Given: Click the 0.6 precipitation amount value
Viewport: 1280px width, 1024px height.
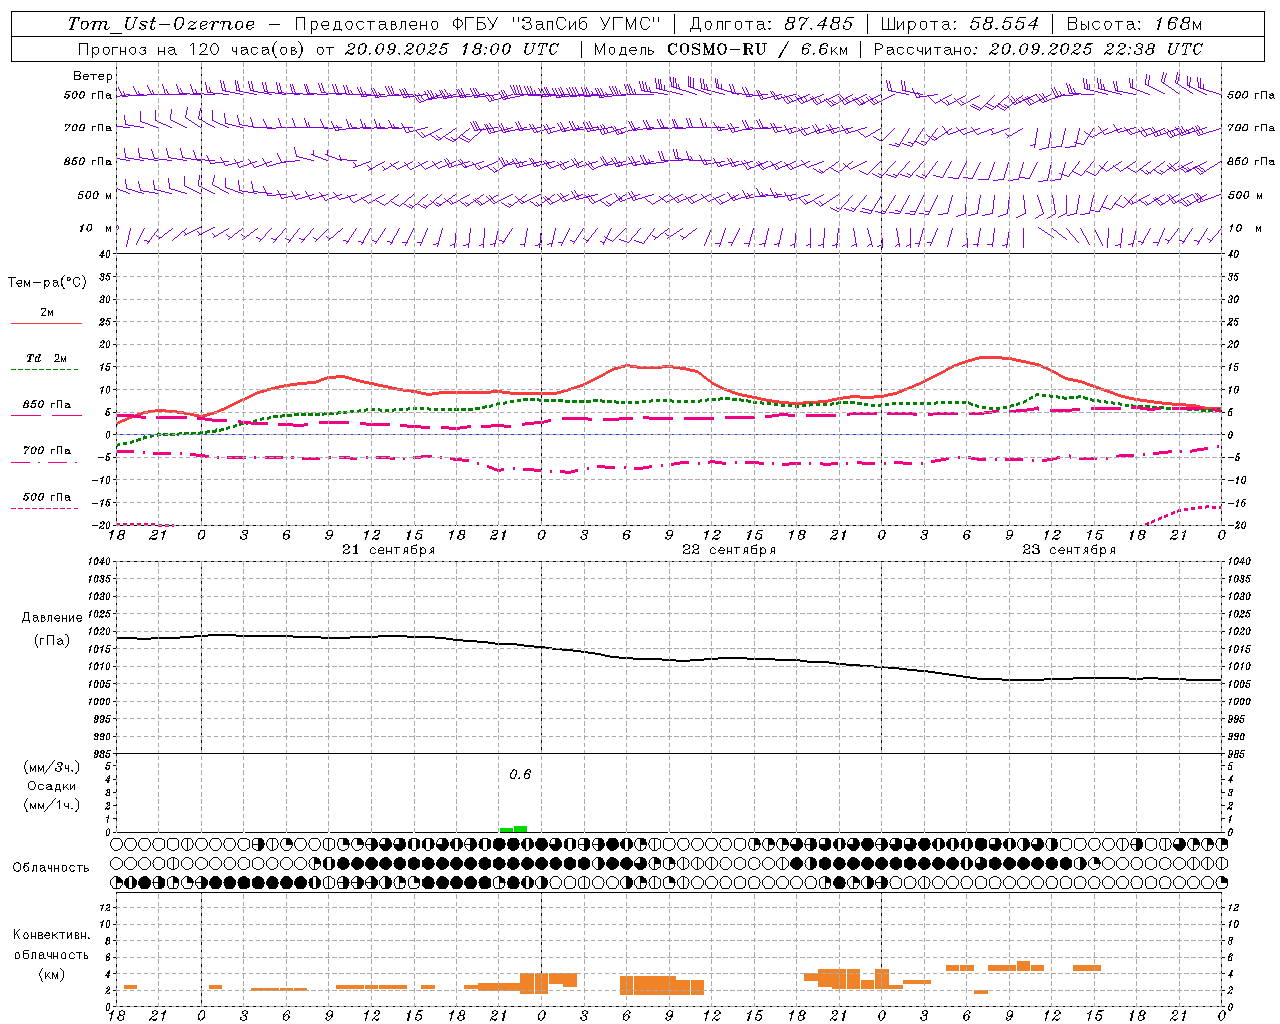Looking at the screenshot, I should pos(520,775).
